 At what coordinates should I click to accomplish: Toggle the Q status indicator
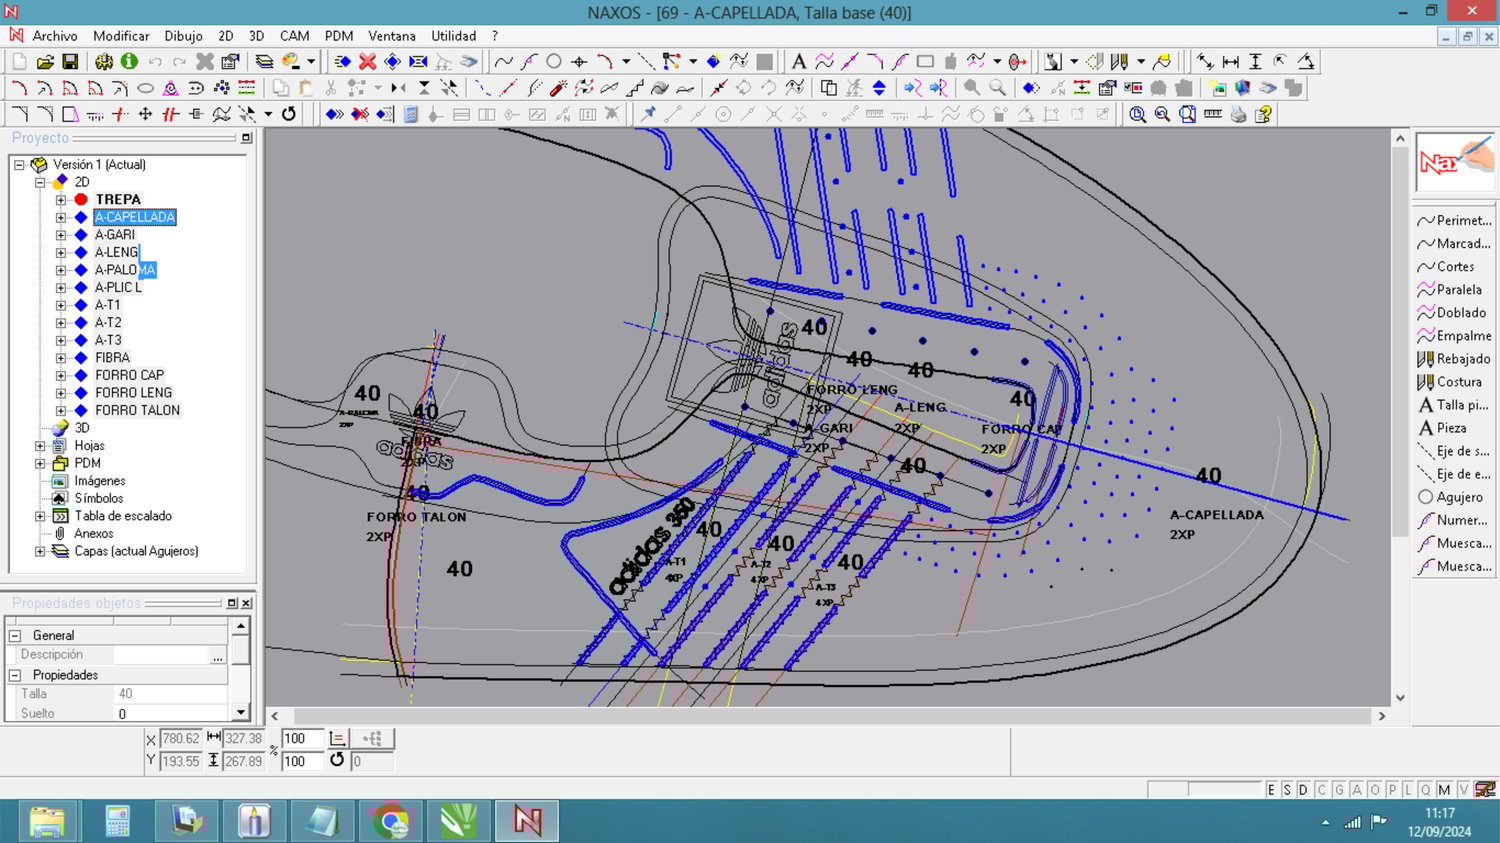tap(1426, 790)
